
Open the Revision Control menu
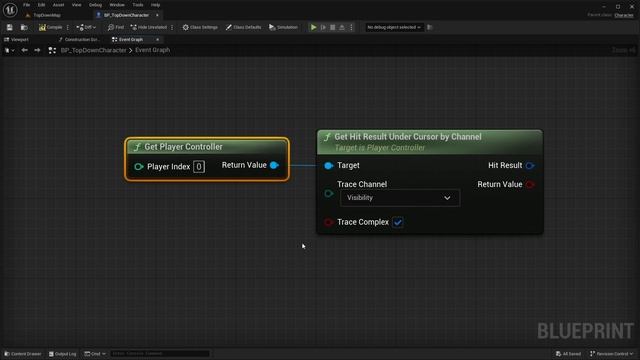pyautogui.click(x=611, y=354)
